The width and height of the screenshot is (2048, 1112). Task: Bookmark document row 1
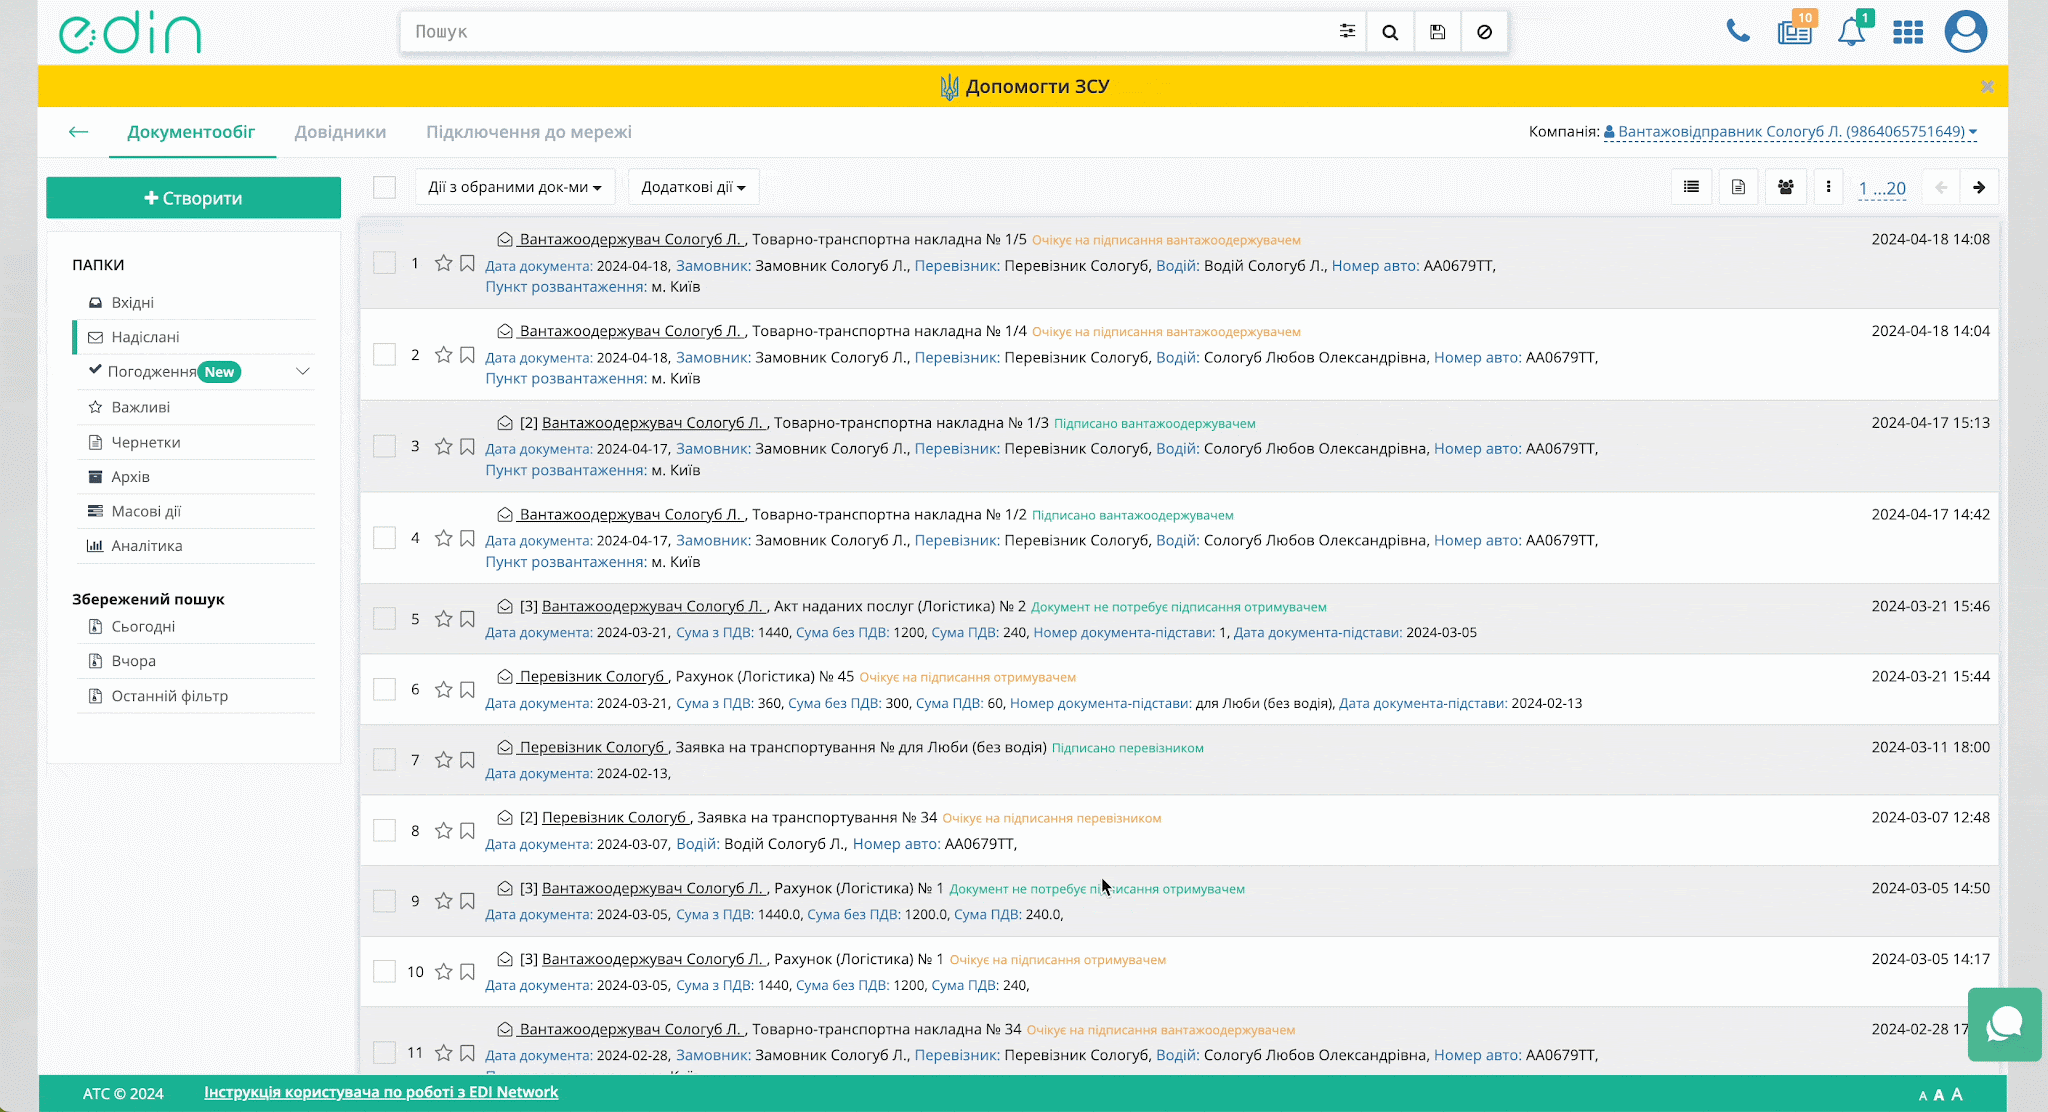[467, 263]
